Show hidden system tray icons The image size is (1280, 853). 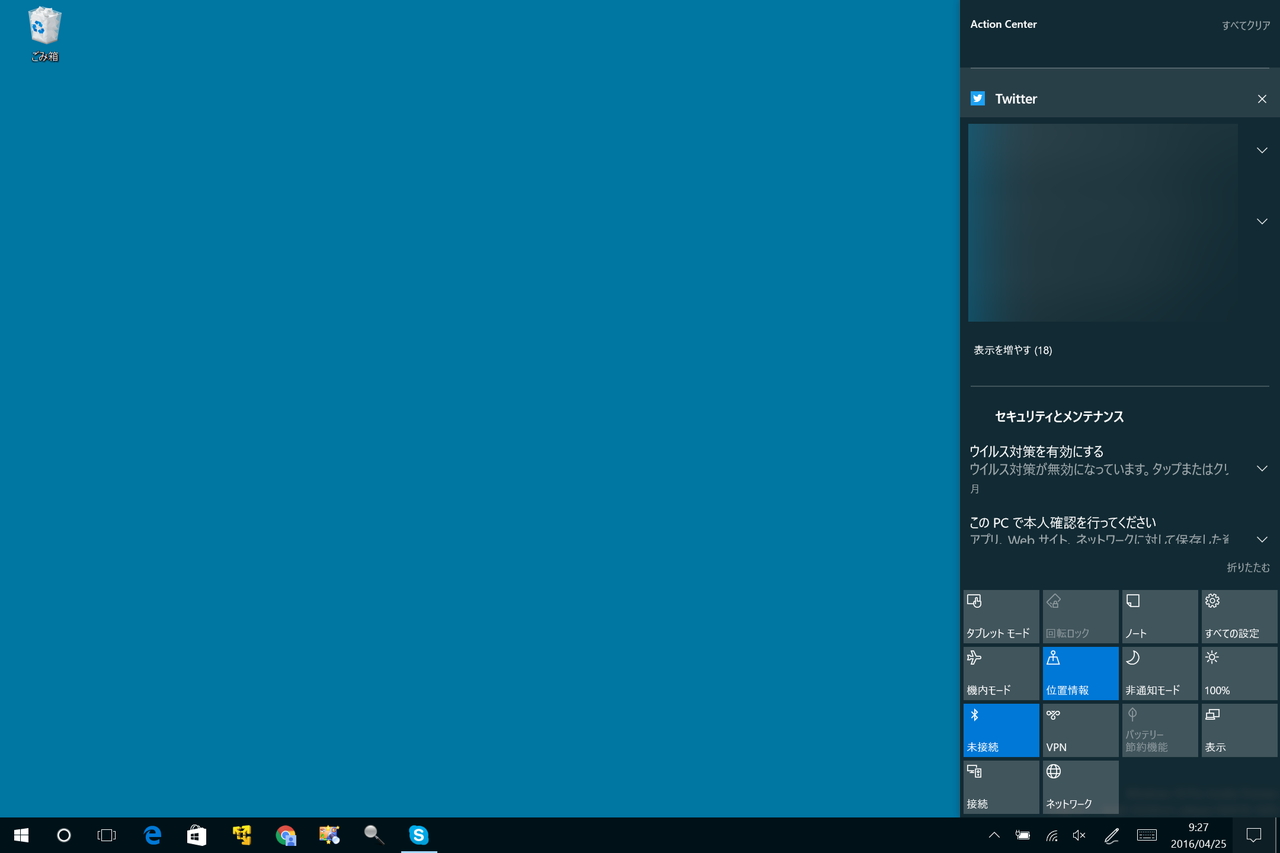pyautogui.click(x=994, y=835)
